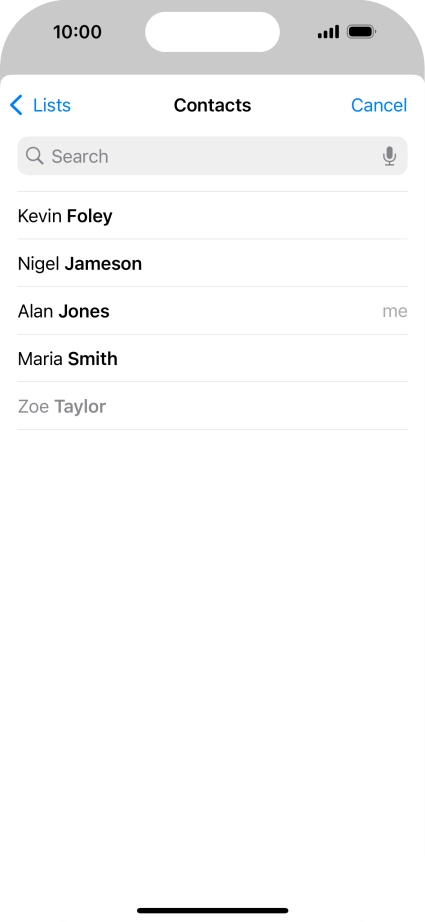Tap the Dynamic Island pill at top
This screenshot has height=922, width=425.
coord(212,32)
